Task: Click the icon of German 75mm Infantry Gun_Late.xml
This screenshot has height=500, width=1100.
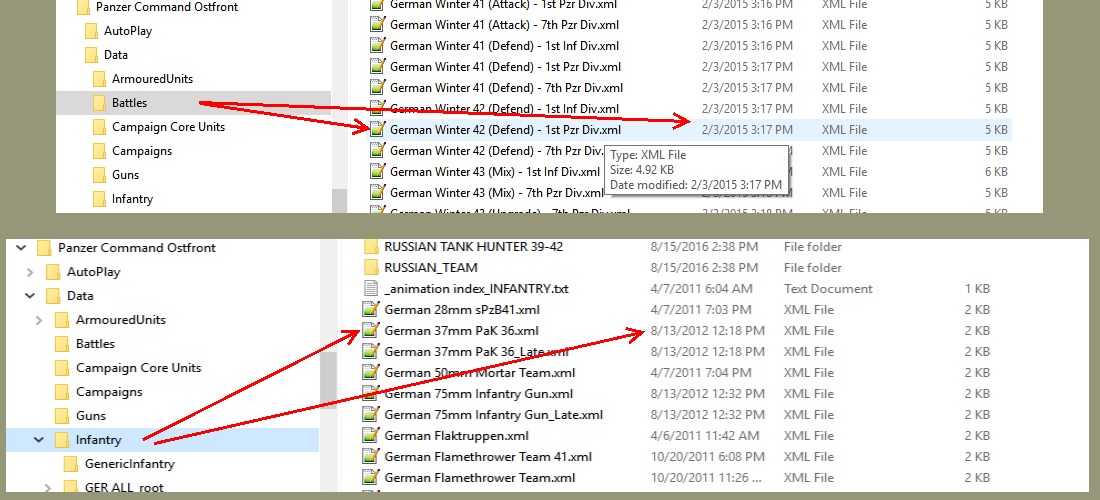Action: pyautogui.click(x=370, y=414)
